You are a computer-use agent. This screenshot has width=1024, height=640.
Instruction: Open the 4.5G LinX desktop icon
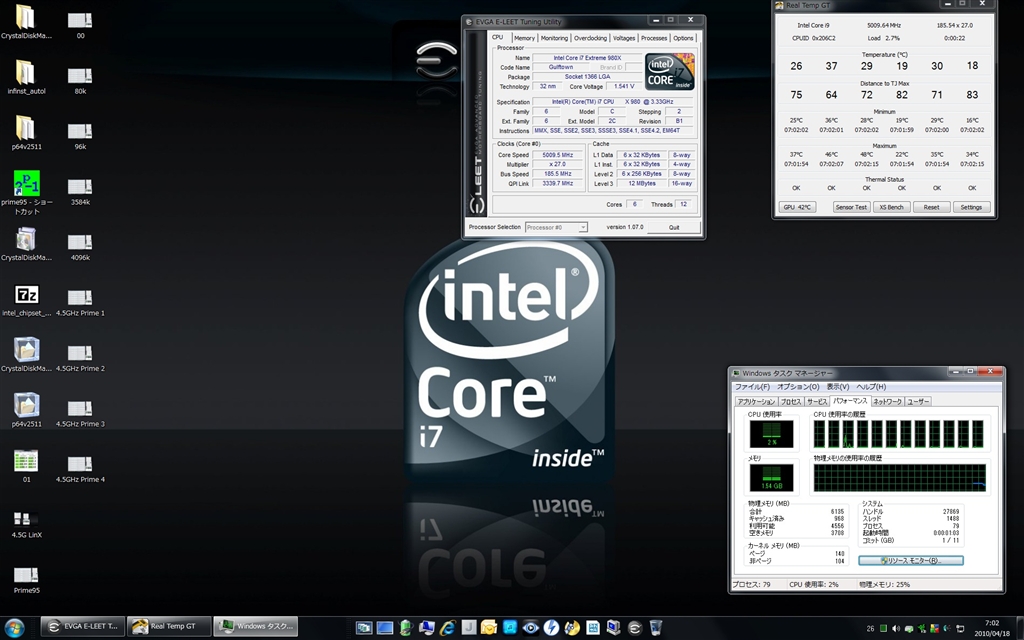pyautogui.click(x=26, y=518)
